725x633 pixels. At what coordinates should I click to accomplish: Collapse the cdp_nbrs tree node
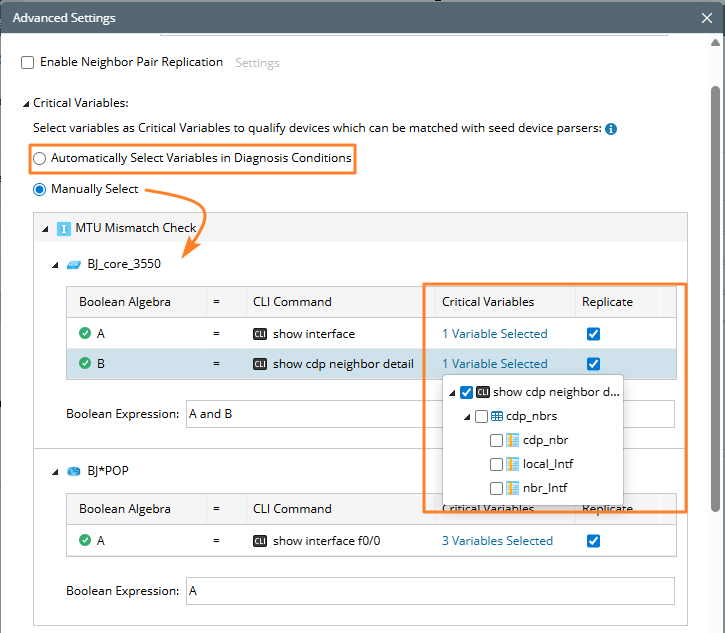tap(467, 416)
